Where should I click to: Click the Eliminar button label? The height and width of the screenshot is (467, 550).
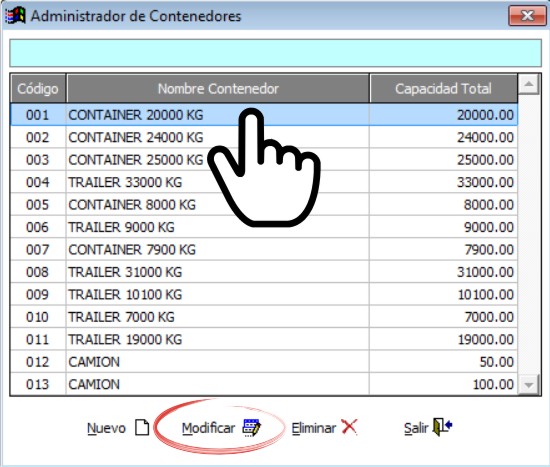(314, 428)
